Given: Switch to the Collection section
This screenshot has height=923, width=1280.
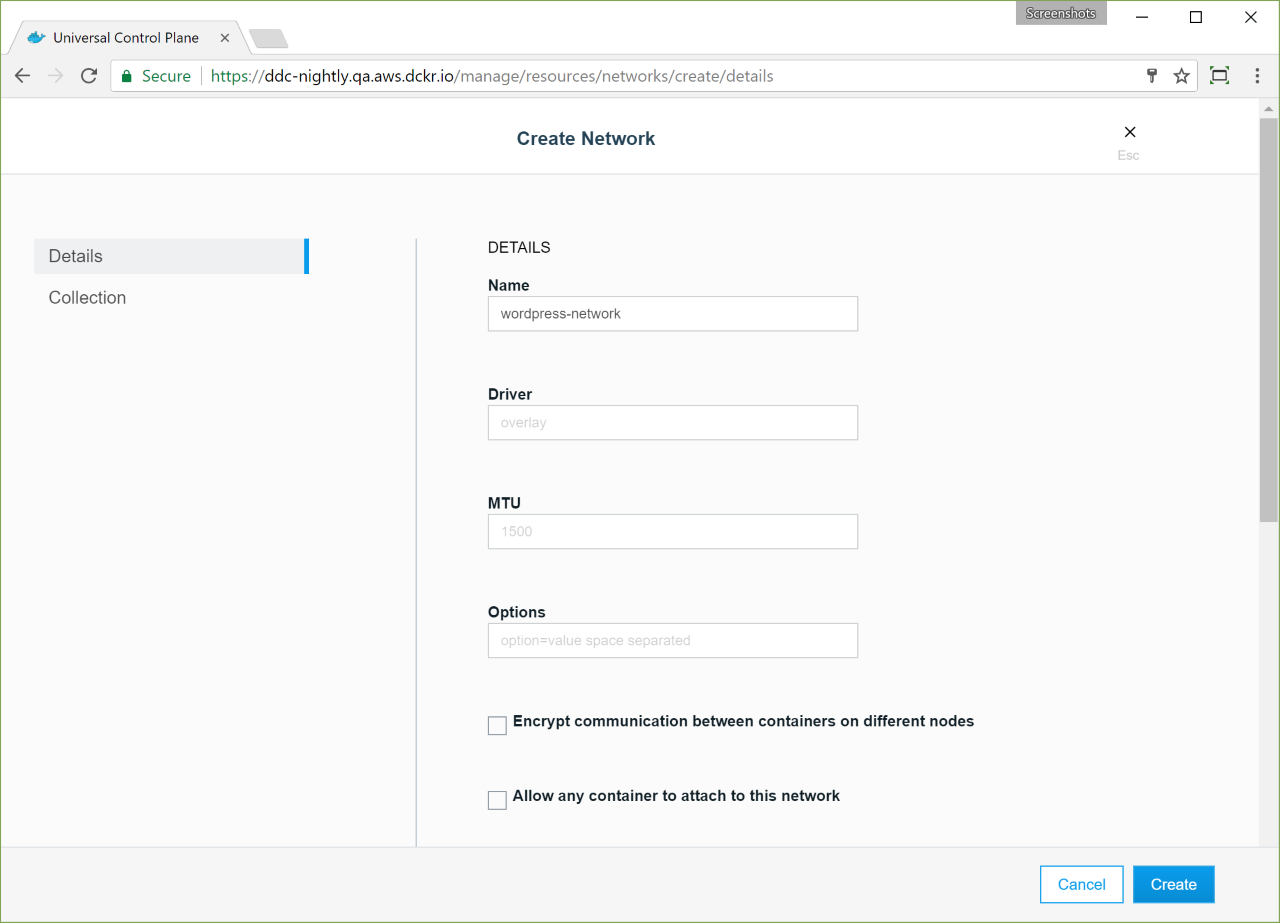Looking at the screenshot, I should click(88, 298).
